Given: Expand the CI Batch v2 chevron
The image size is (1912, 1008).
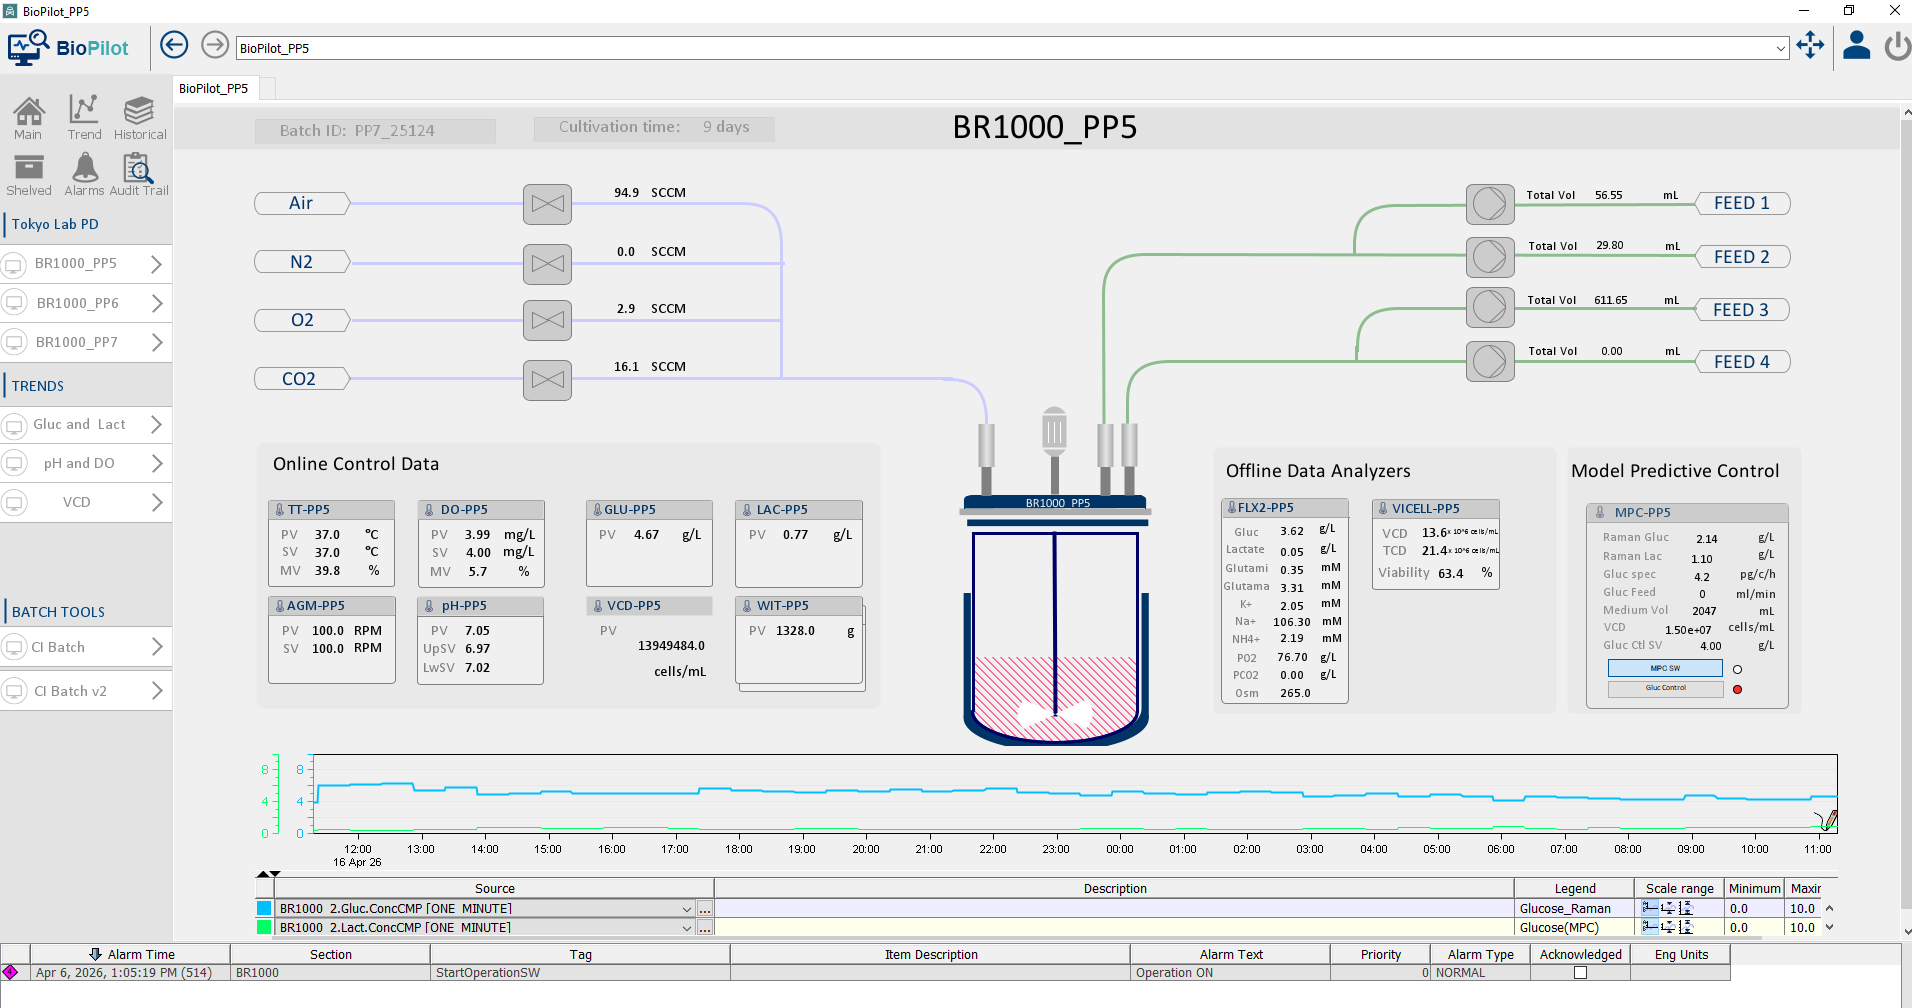Looking at the screenshot, I should 156,691.
